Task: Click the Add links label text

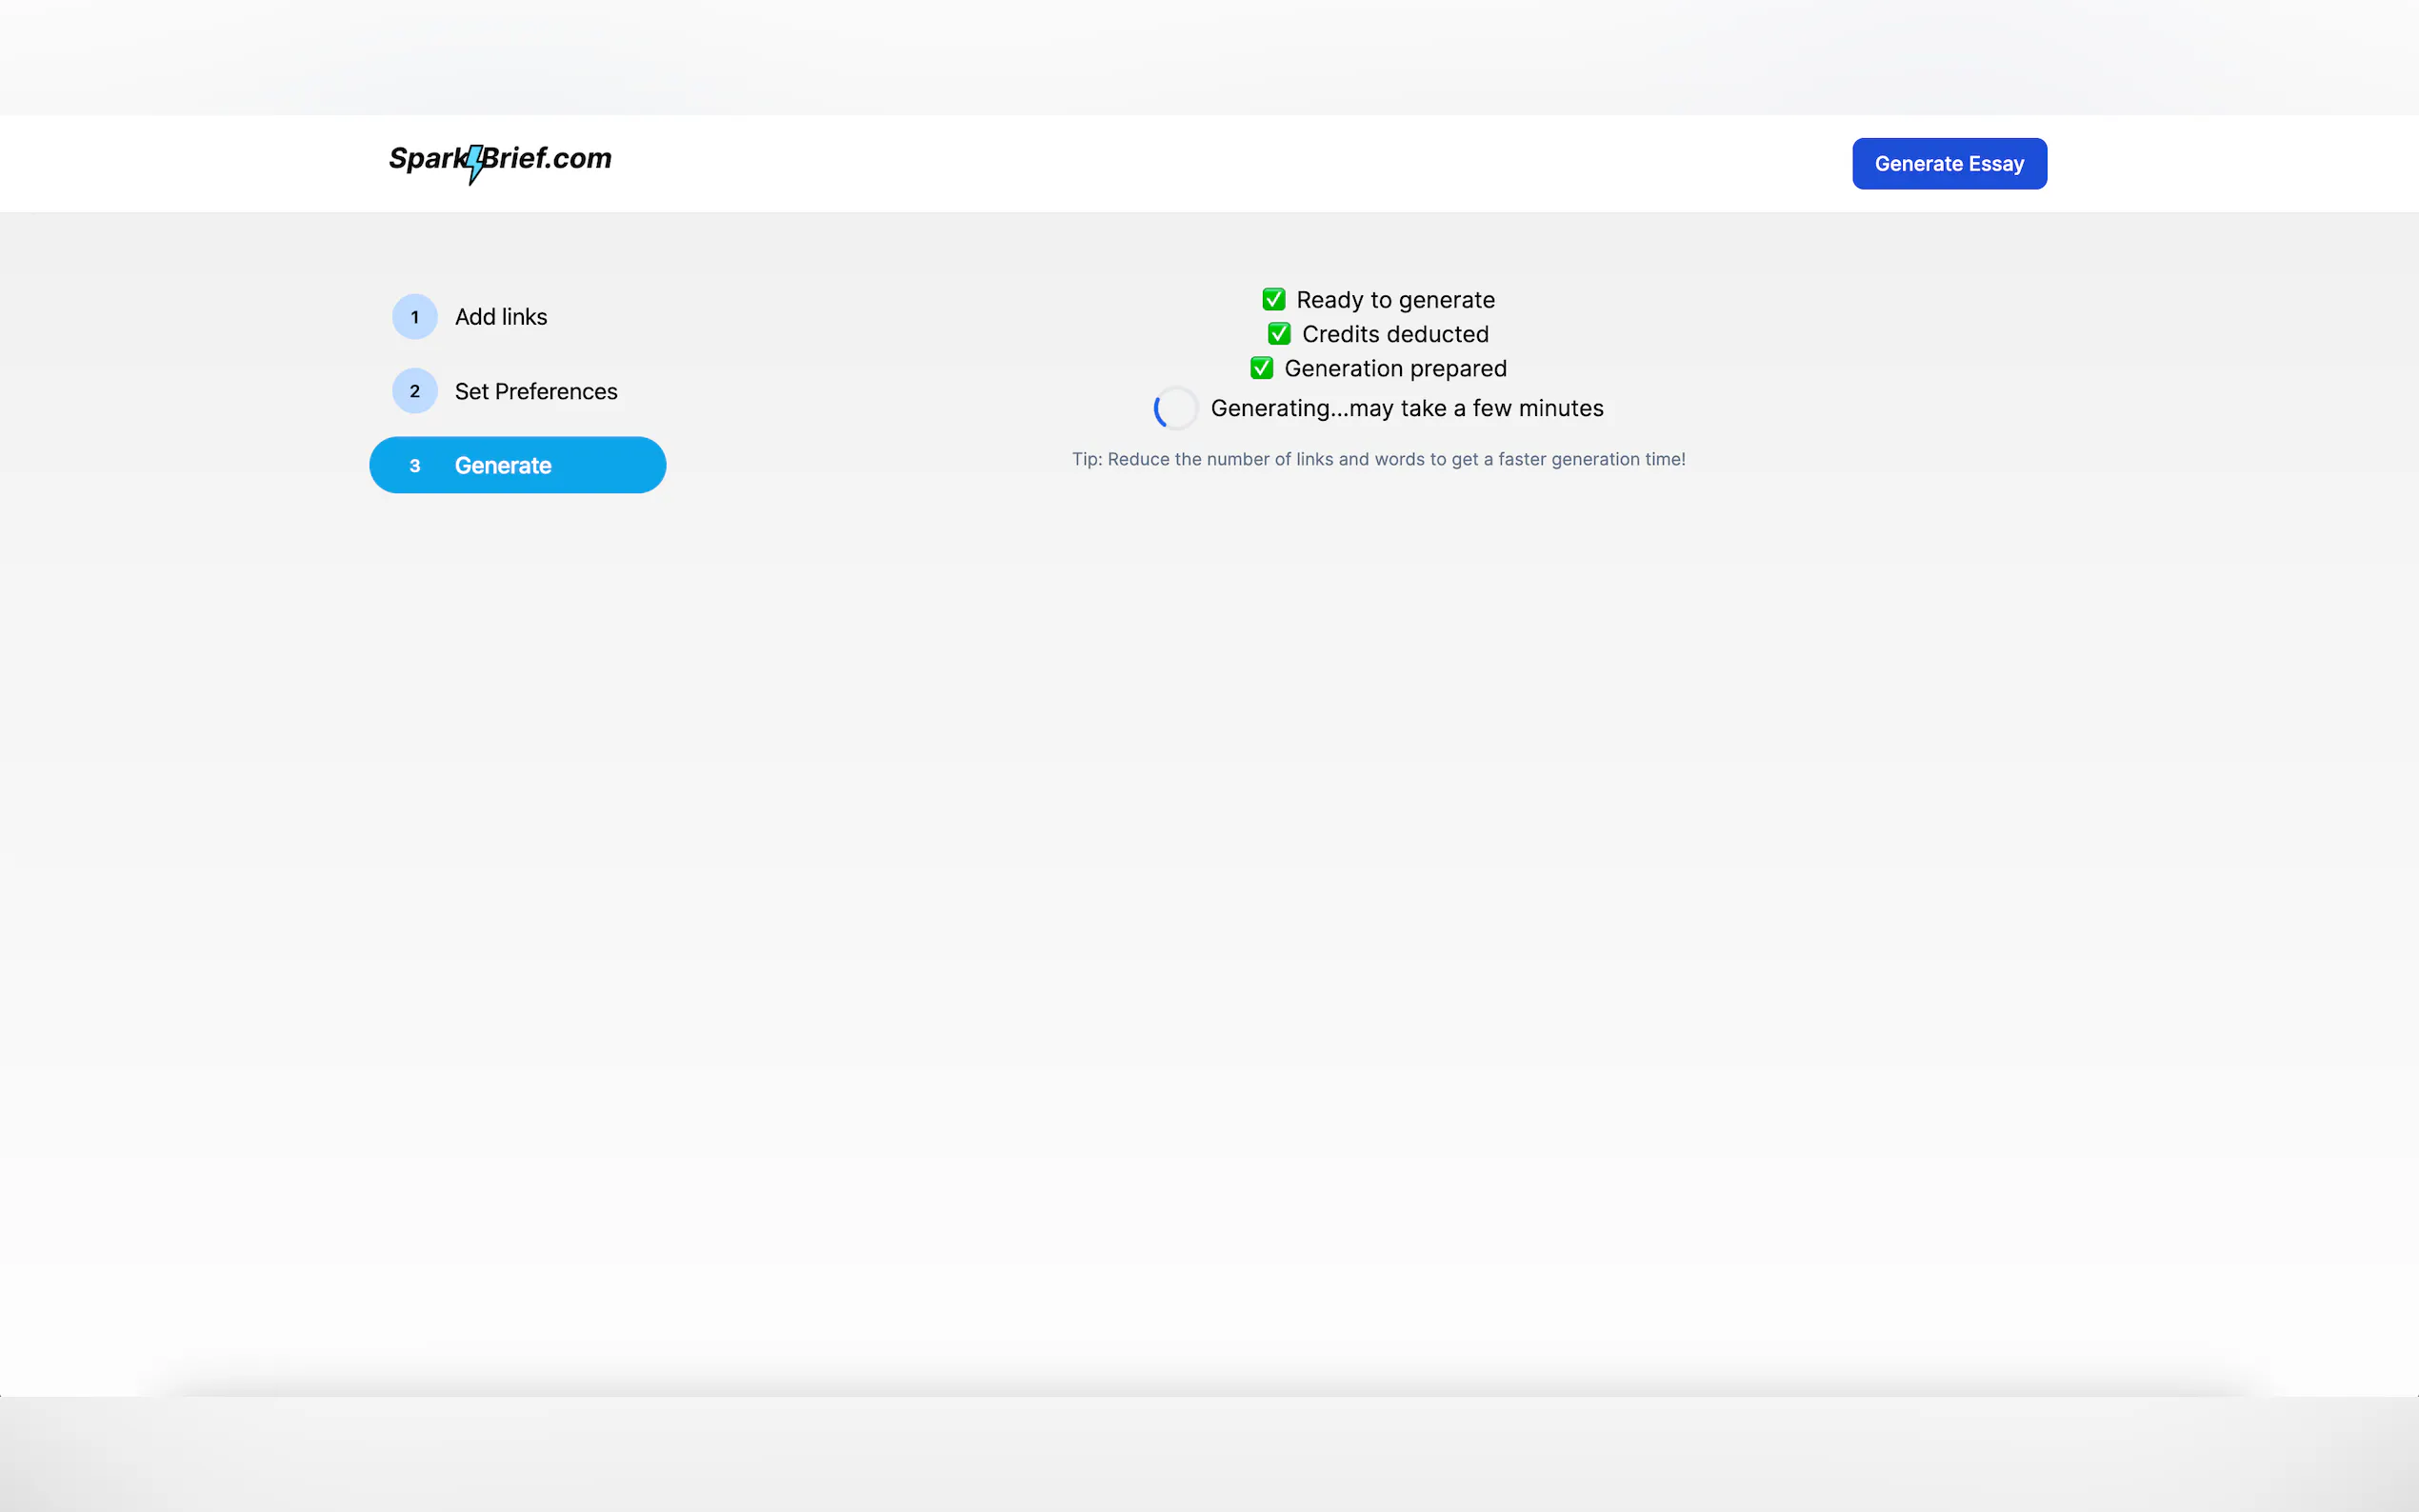Action: pos(501,317)
